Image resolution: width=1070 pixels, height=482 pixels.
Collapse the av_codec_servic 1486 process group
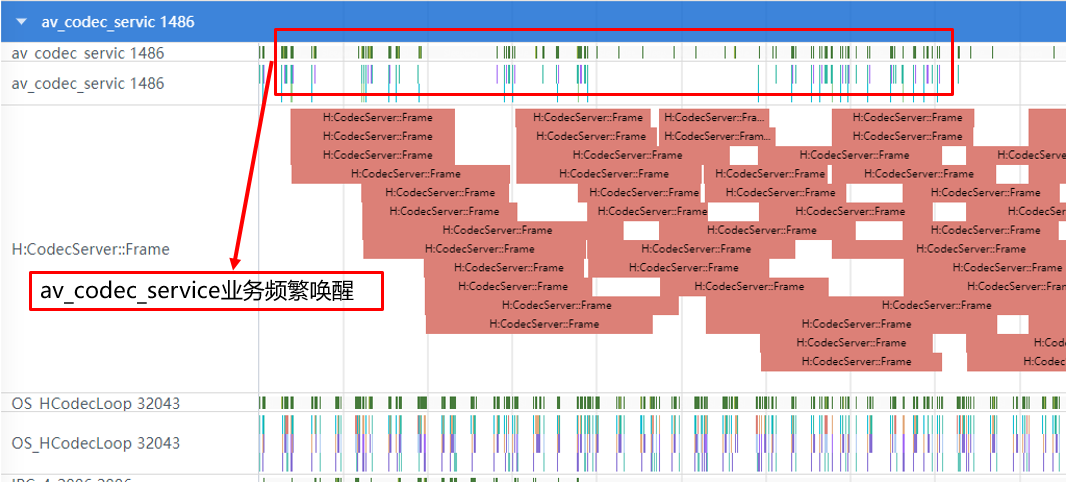[x=22, y=22]
